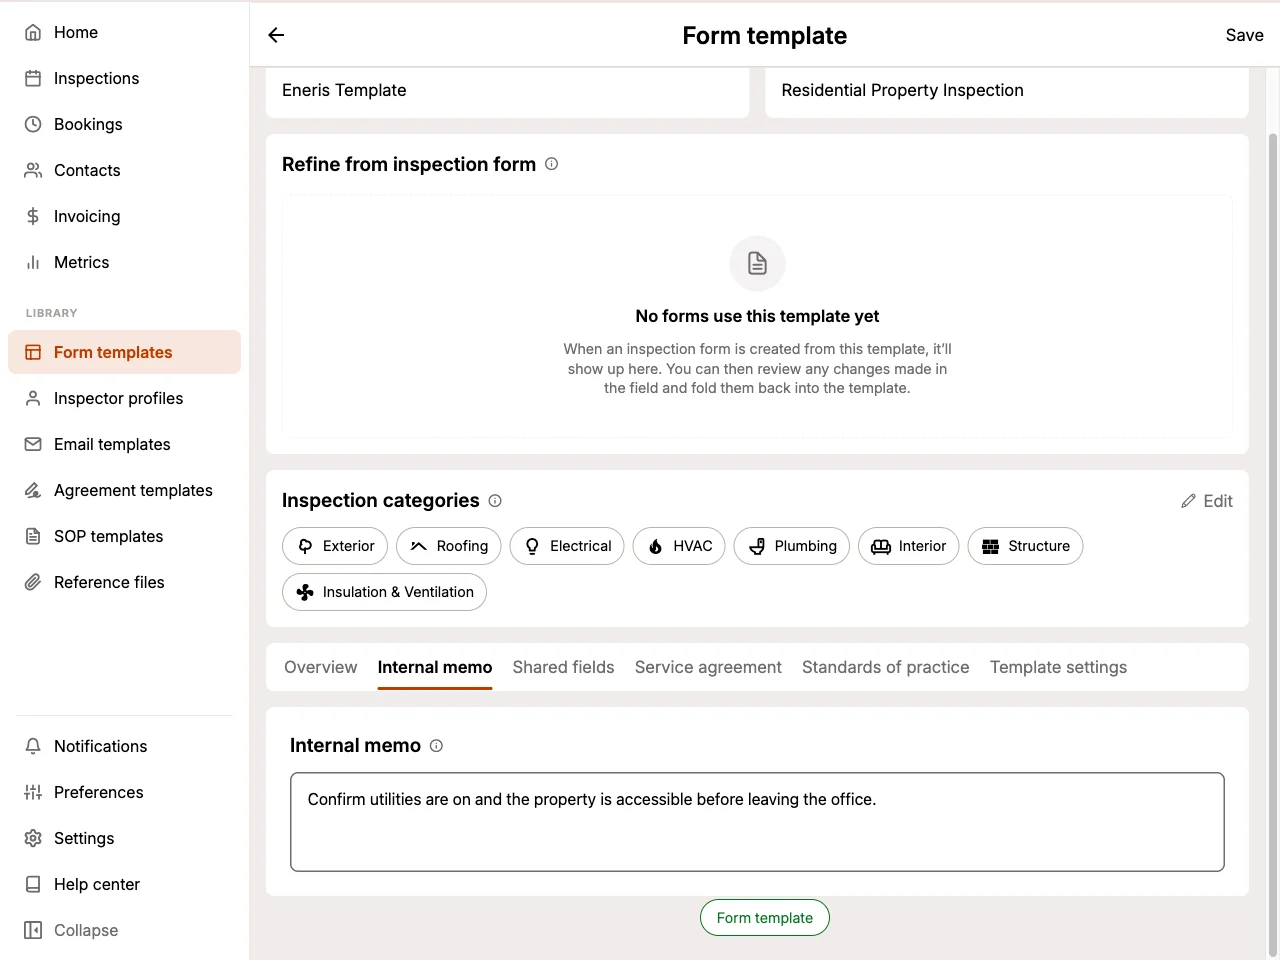Click the pencil icon next to Edit

click(1188, 501)
